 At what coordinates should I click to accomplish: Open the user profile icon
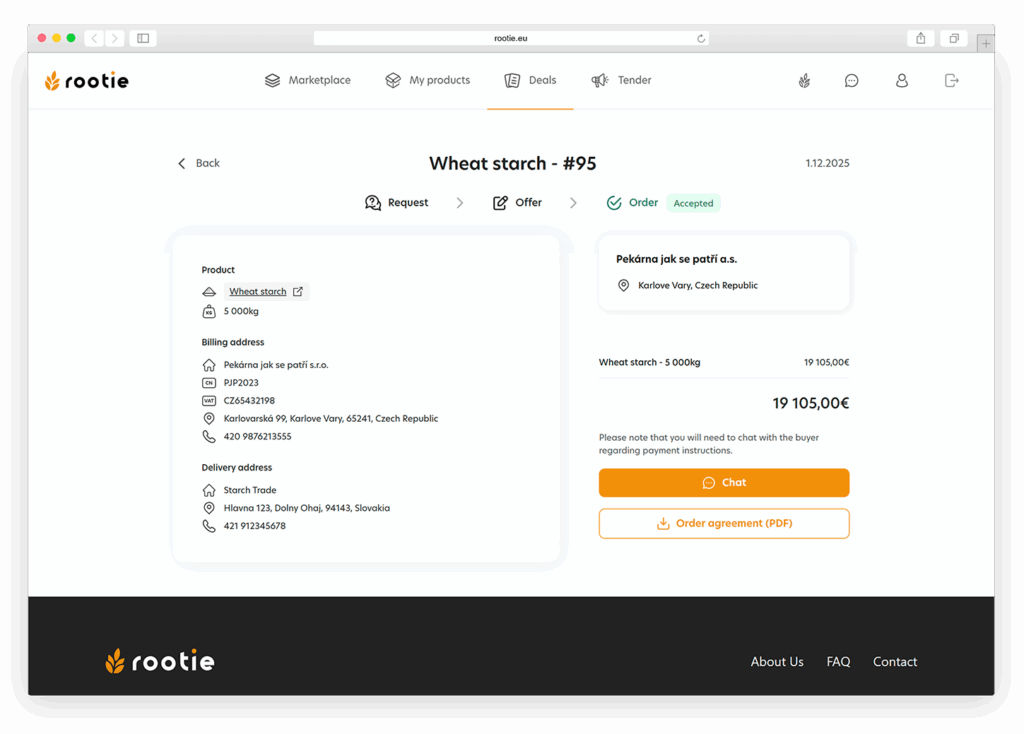click(x=902, y=81)
